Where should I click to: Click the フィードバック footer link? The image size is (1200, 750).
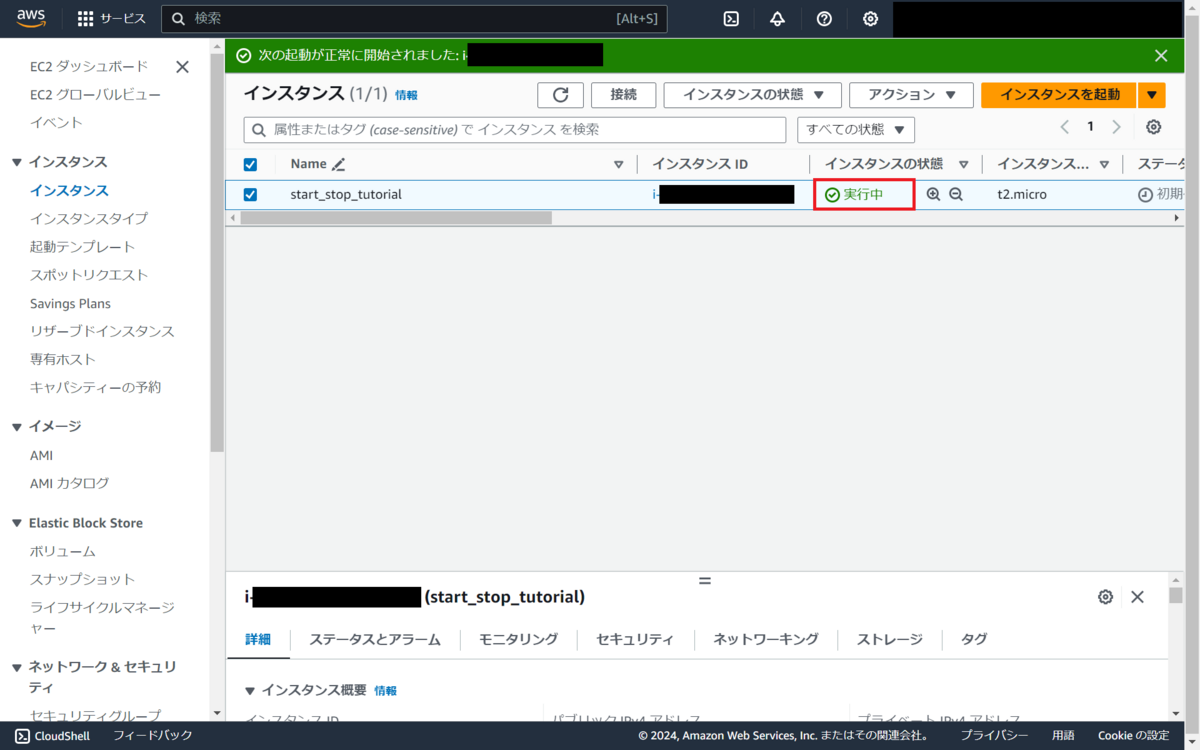[x=152, y=736]
